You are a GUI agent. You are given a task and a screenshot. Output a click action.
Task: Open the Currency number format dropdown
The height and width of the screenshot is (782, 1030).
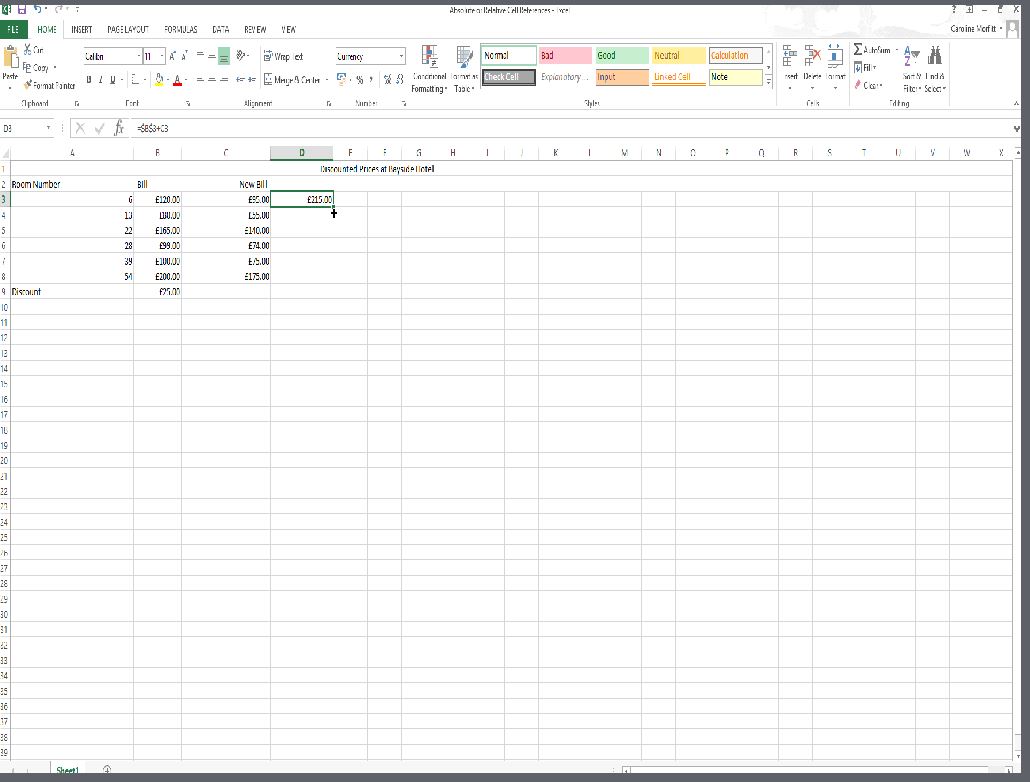[x=401, y=57]
